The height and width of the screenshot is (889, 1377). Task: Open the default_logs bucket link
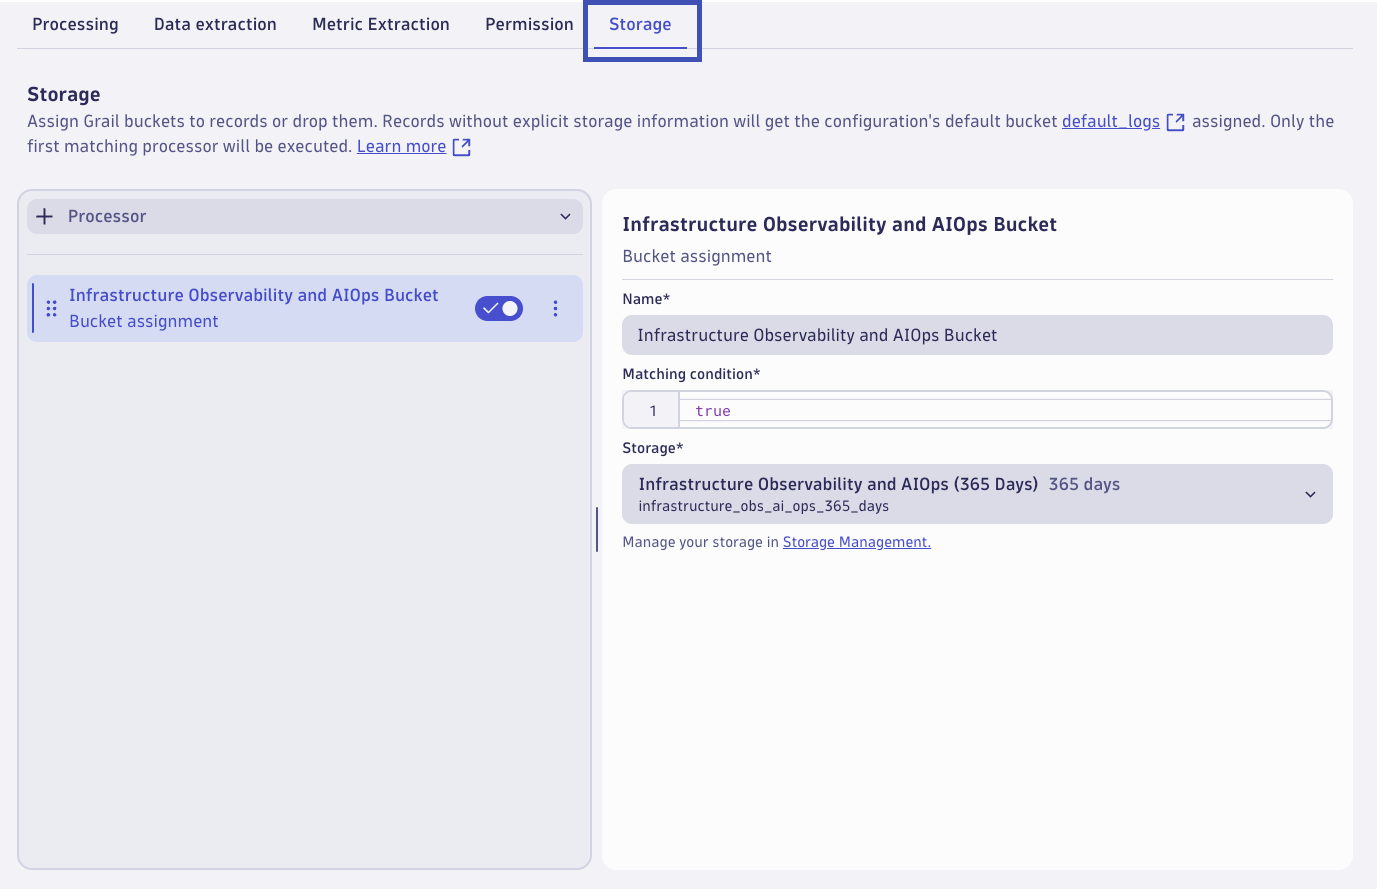click(x=1110, y=121)
